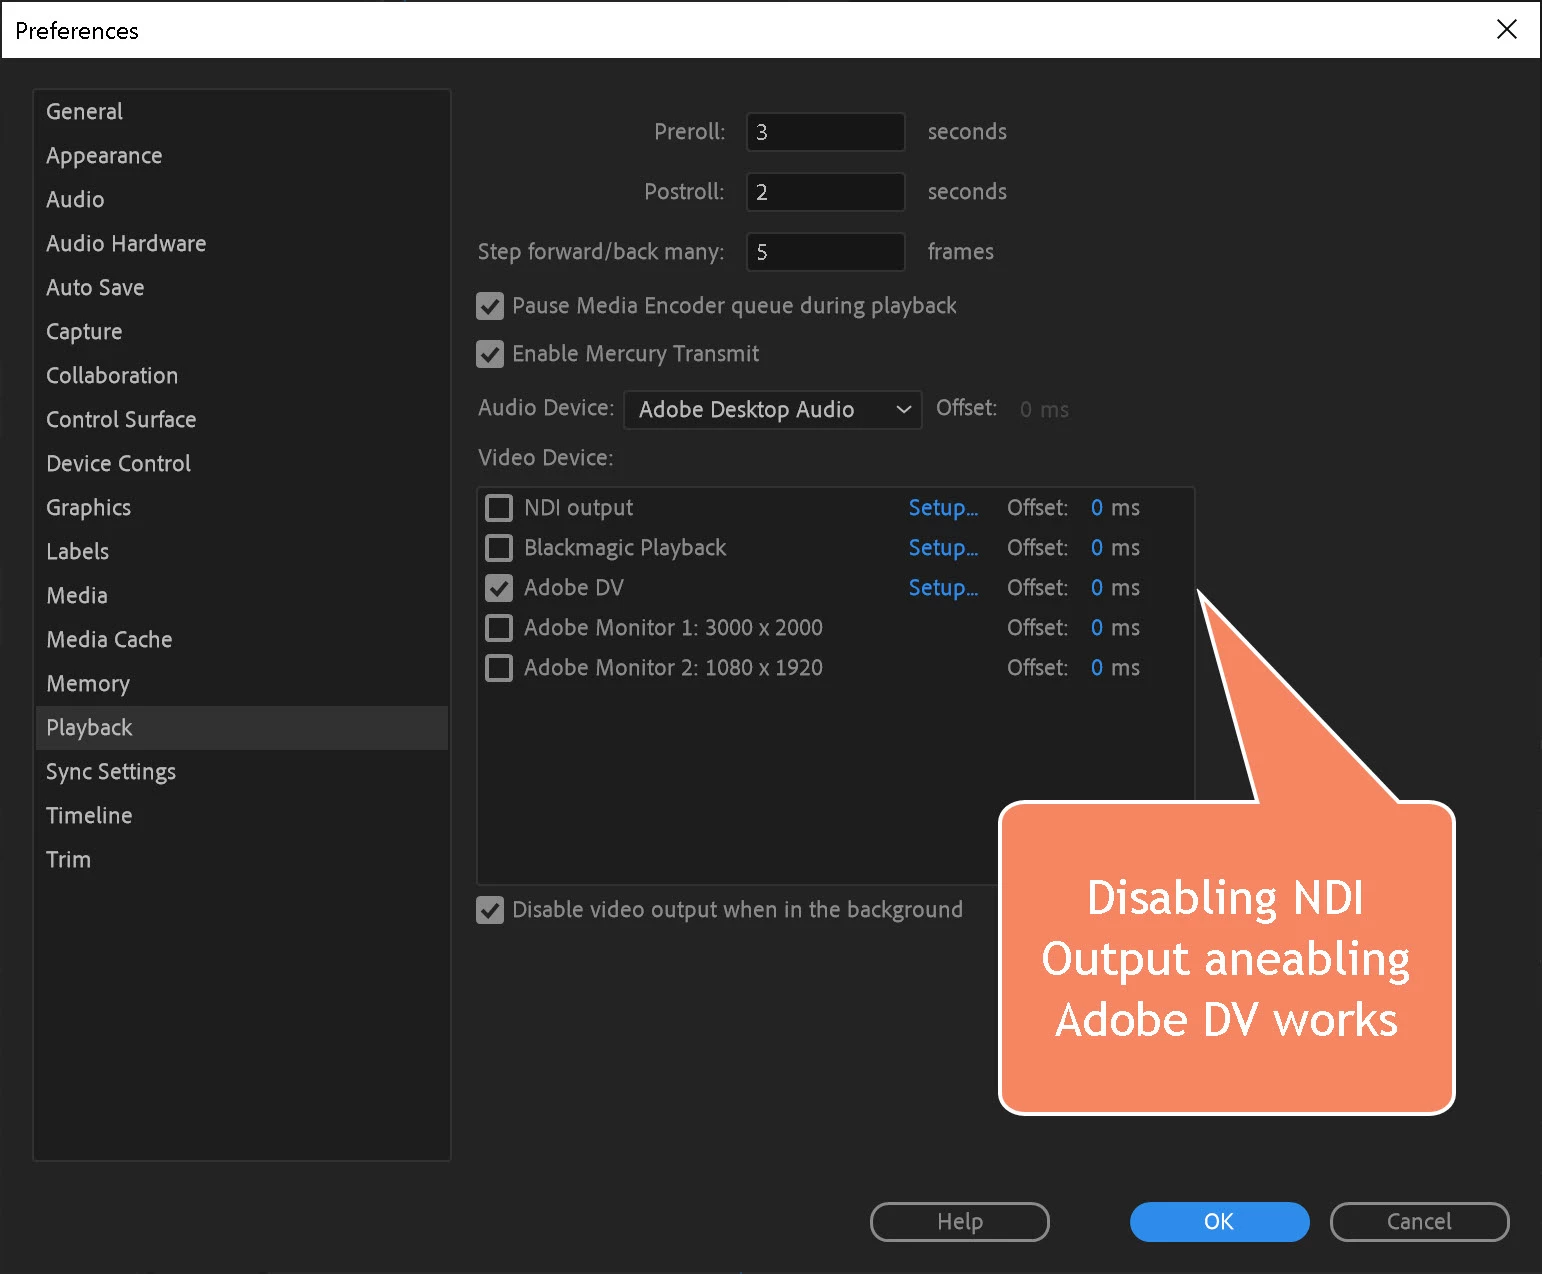Toggle Enable Mercury Transmit checkbox
Image resolution: width=1542 pixels, height=1274 pixels.
[490, 354]
